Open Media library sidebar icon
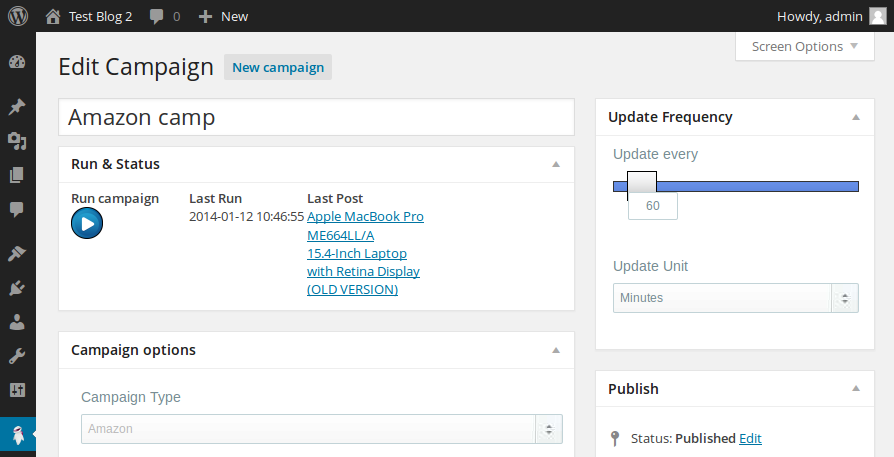 coord(17,141)
